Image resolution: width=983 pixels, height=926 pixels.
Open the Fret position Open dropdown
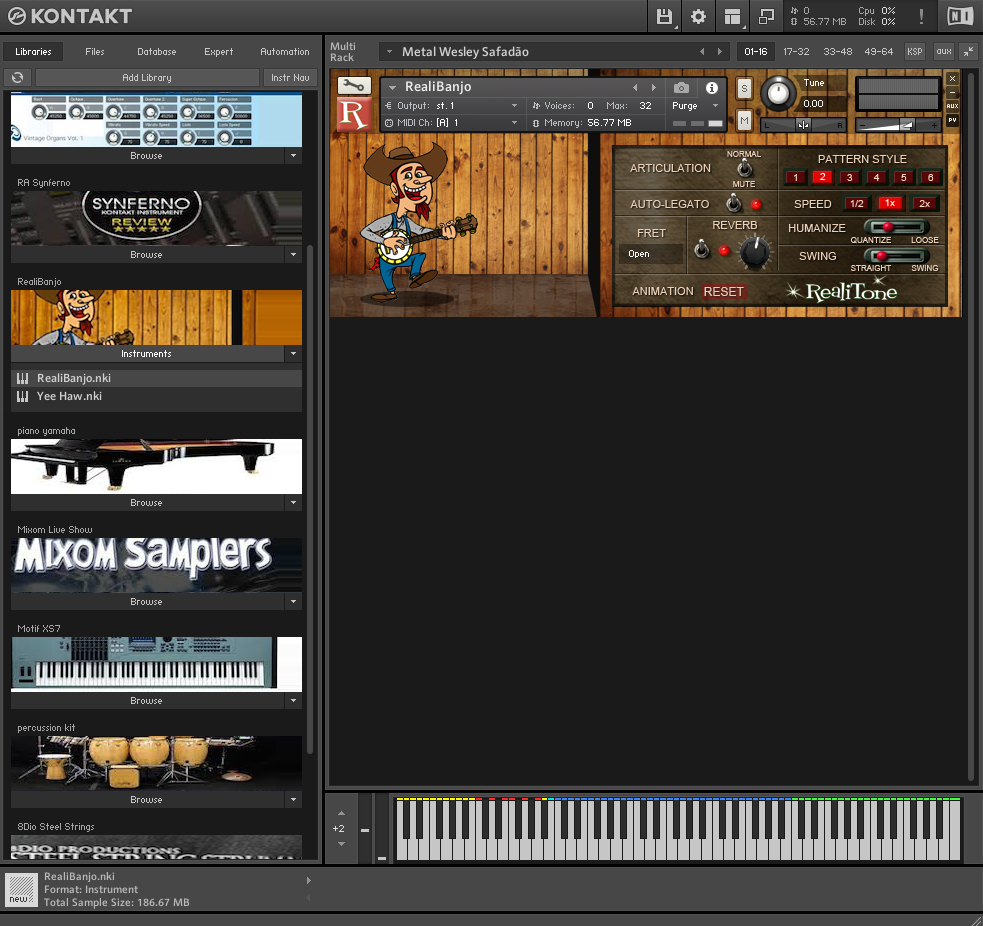[650, 253]
